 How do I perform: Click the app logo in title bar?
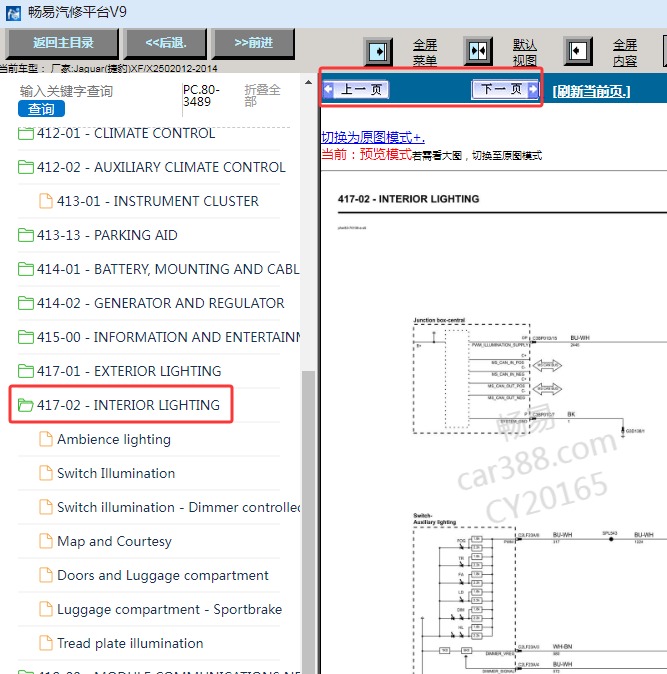coord(13,13)
